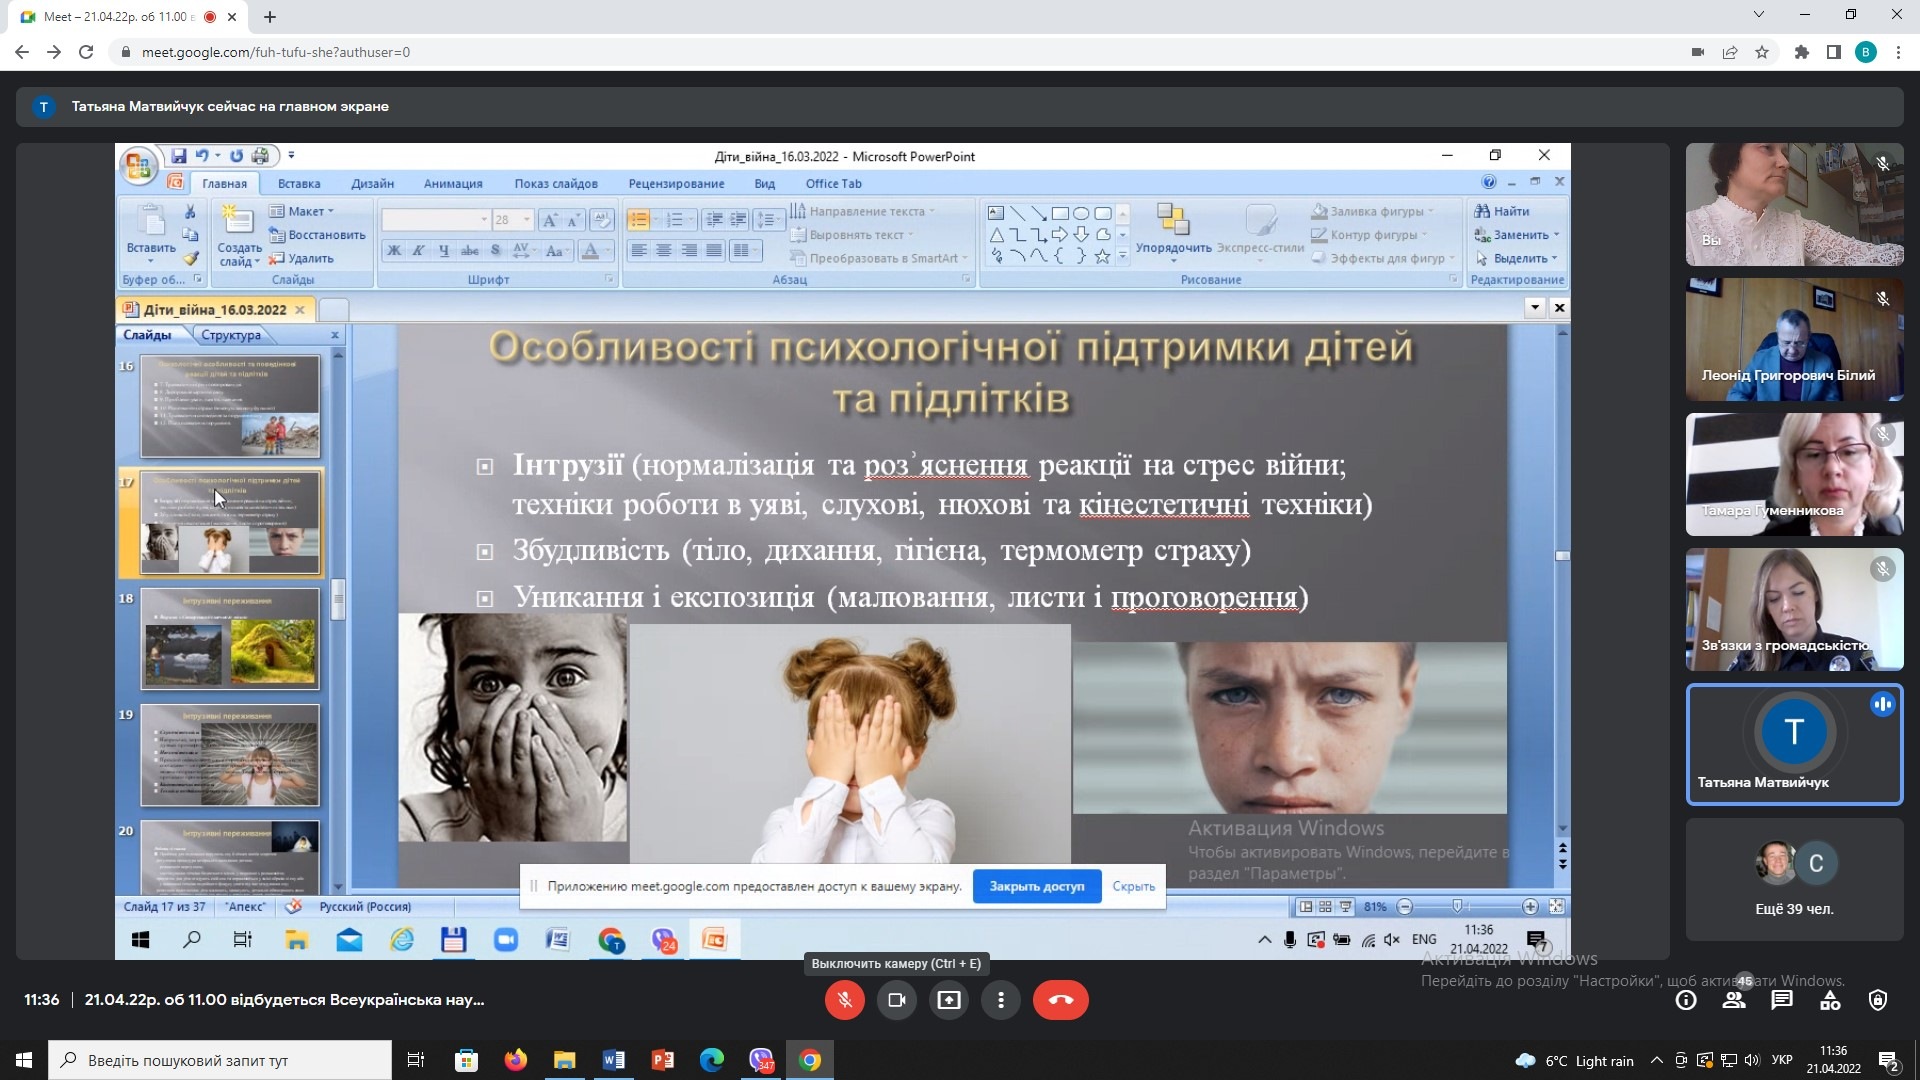Click the Скрыть link
1920x1080 pixels.
[x=1133, y=886]
